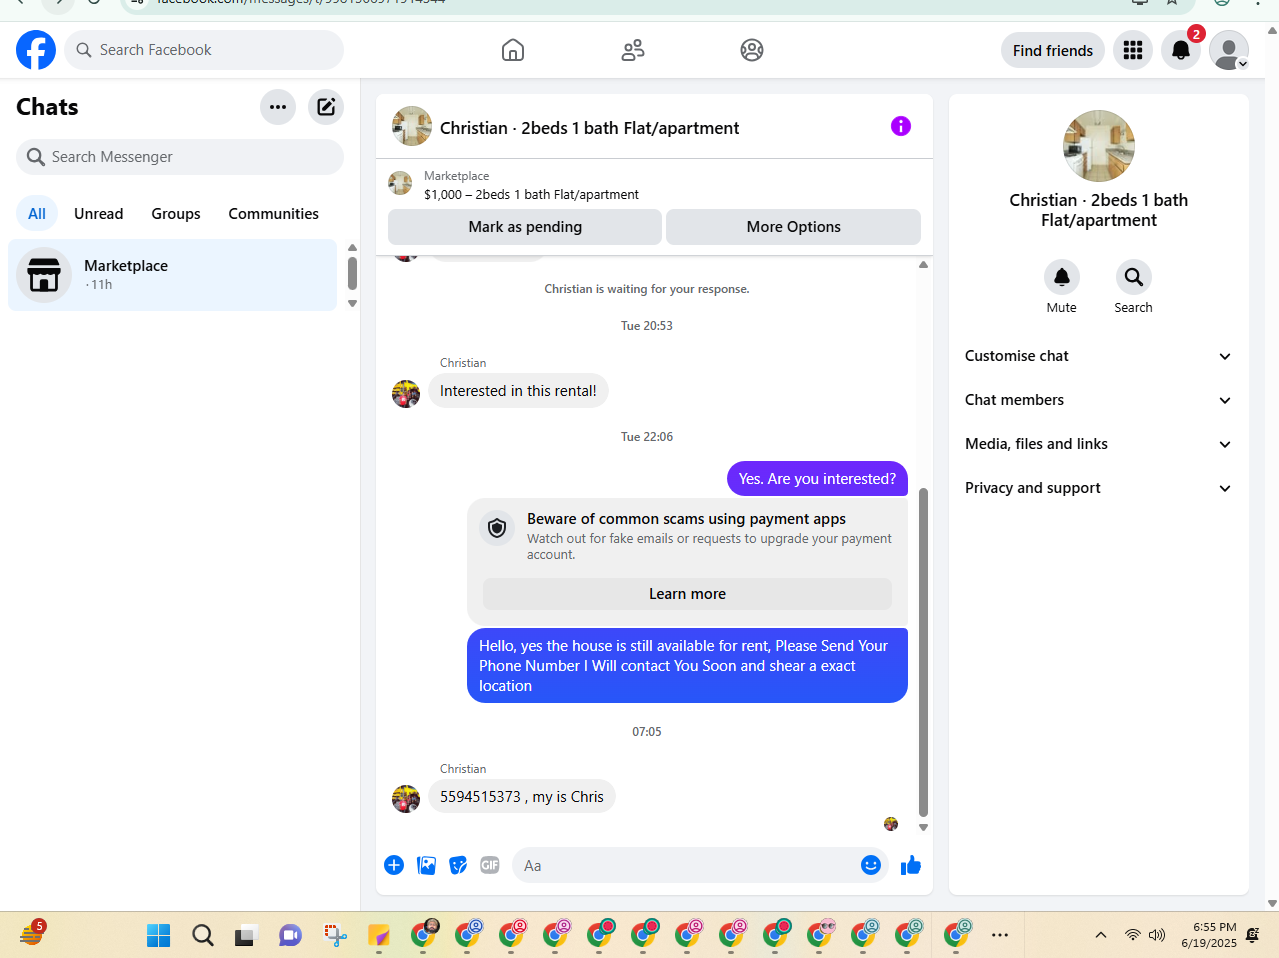Screen dimensions: 1279x958
Task: Expand Media, files and links section
Action: click(1099, 444)
